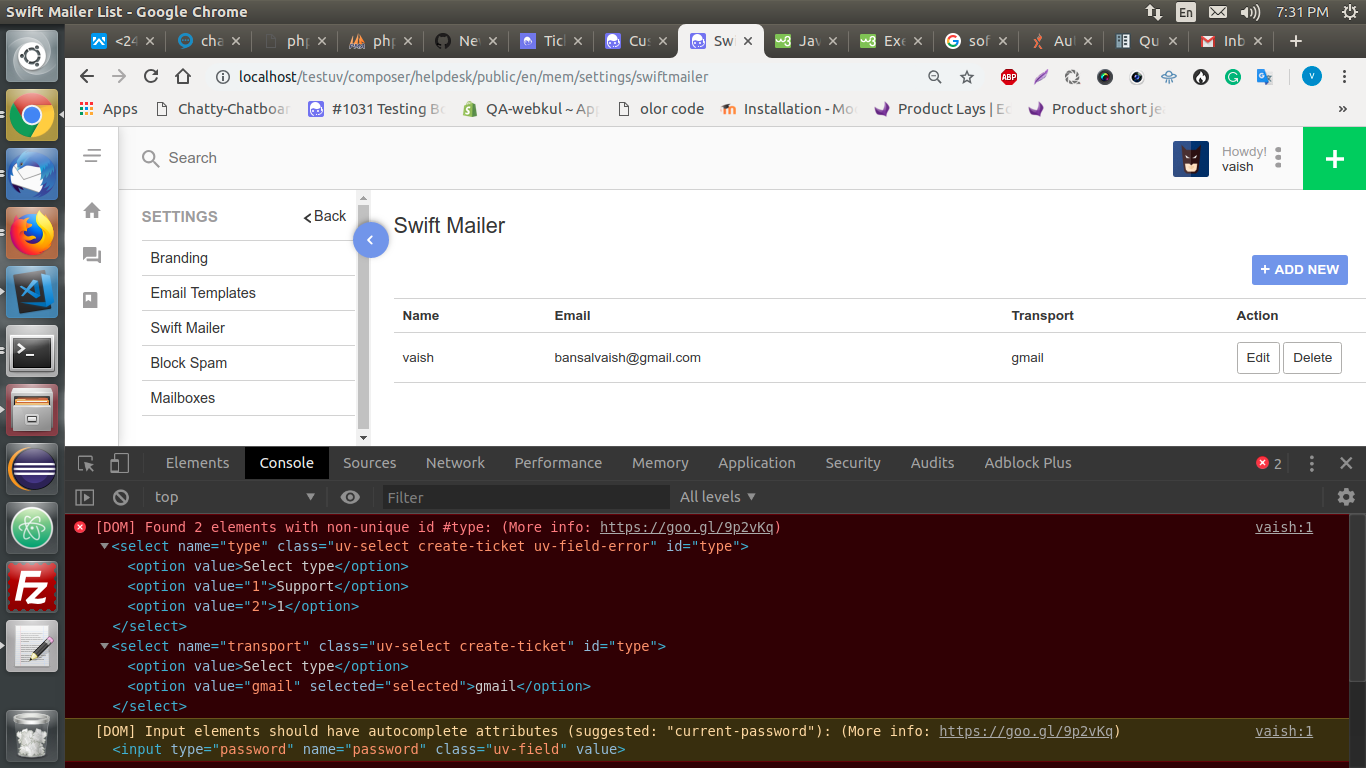Switch to the Network tab in DevTools
Screen dimensions: 1366x768
click(x=455, y=463)
